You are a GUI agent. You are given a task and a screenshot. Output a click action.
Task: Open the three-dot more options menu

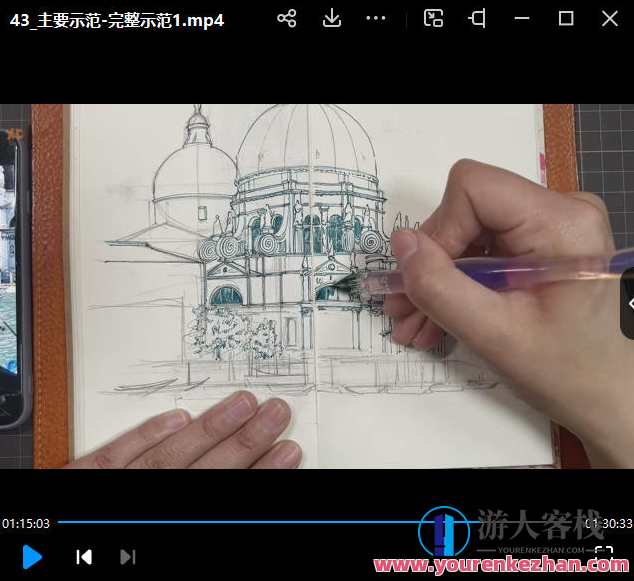tap(376, 18)
